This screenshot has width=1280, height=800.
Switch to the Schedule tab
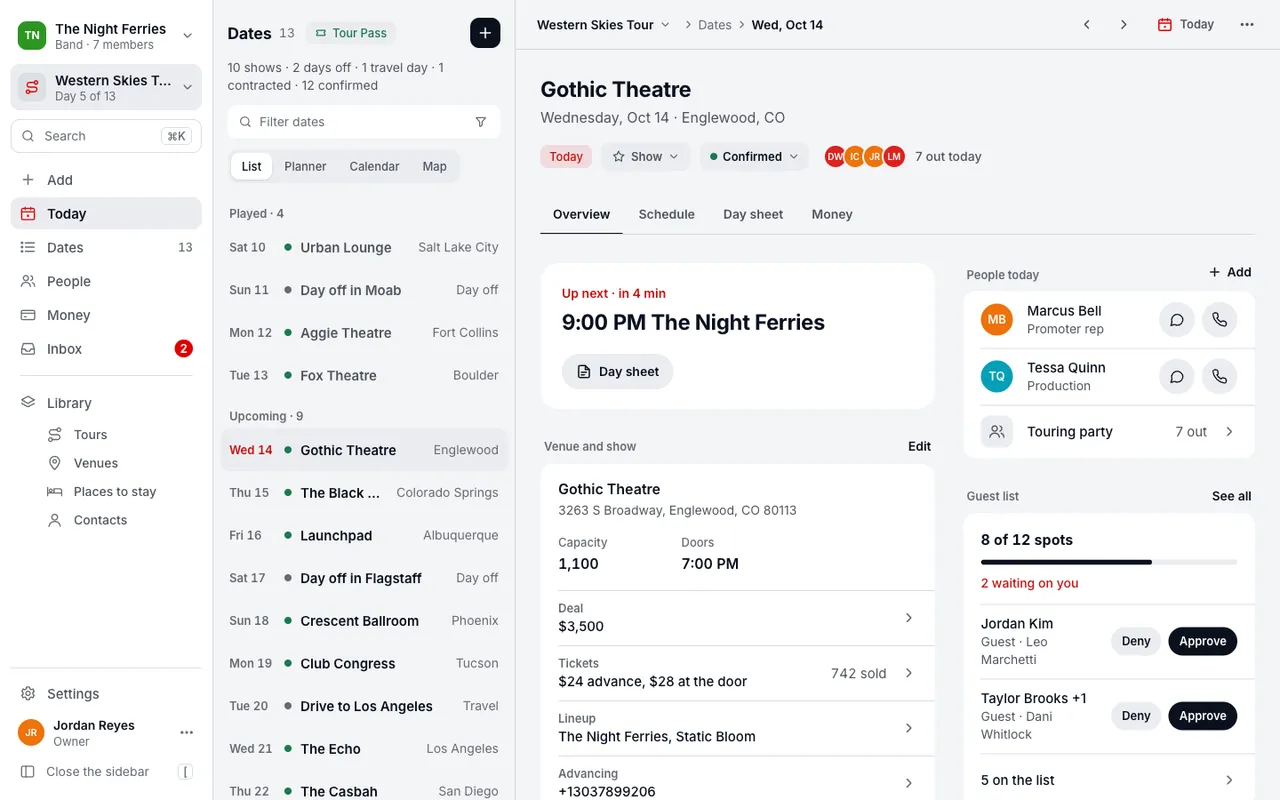click(667, 215)
